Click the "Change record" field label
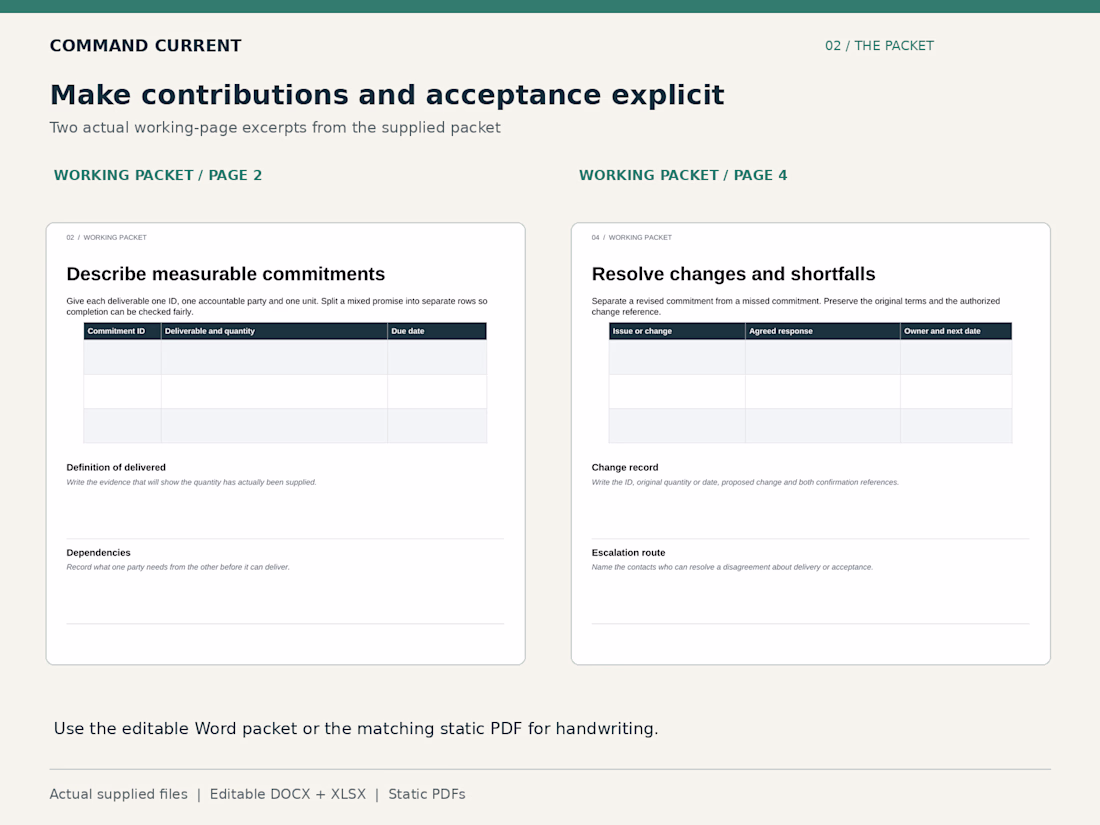 click(x=625, y=467)
